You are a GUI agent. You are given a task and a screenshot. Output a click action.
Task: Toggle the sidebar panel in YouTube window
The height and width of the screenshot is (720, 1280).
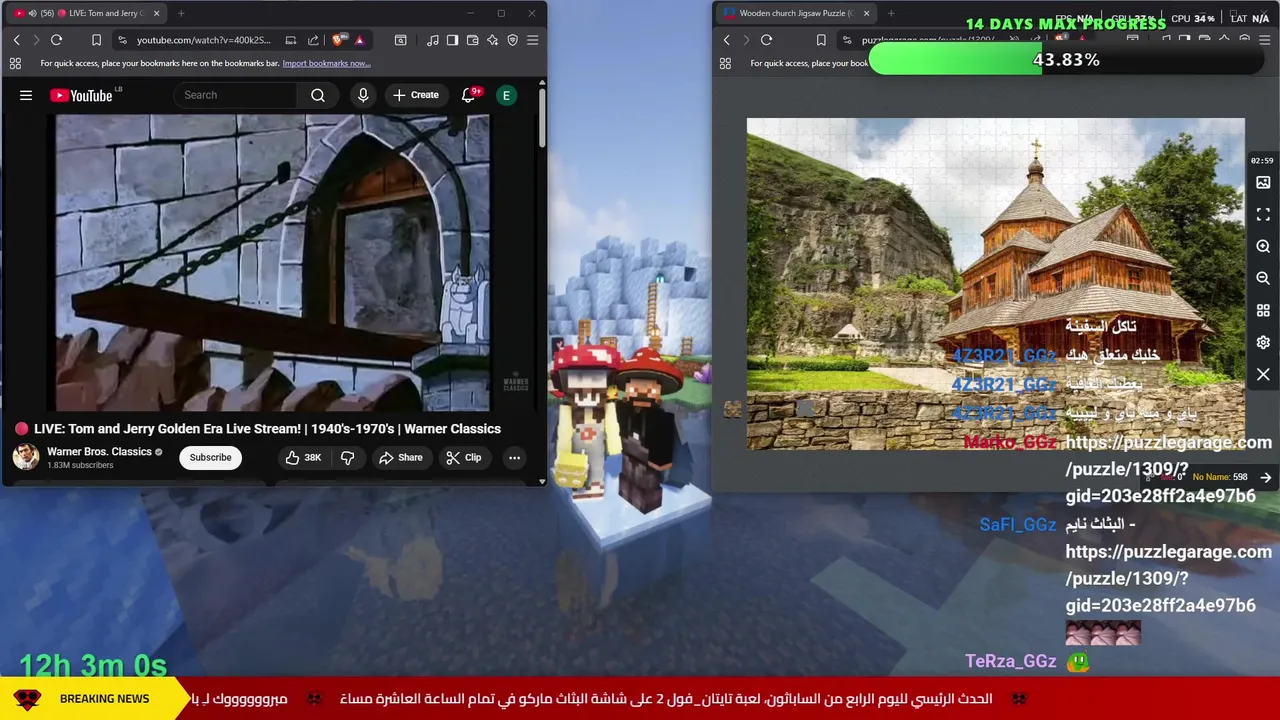click(x=452, y=40)
